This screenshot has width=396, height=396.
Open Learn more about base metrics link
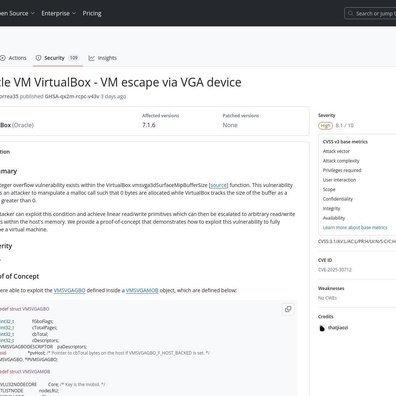(355, 228)
